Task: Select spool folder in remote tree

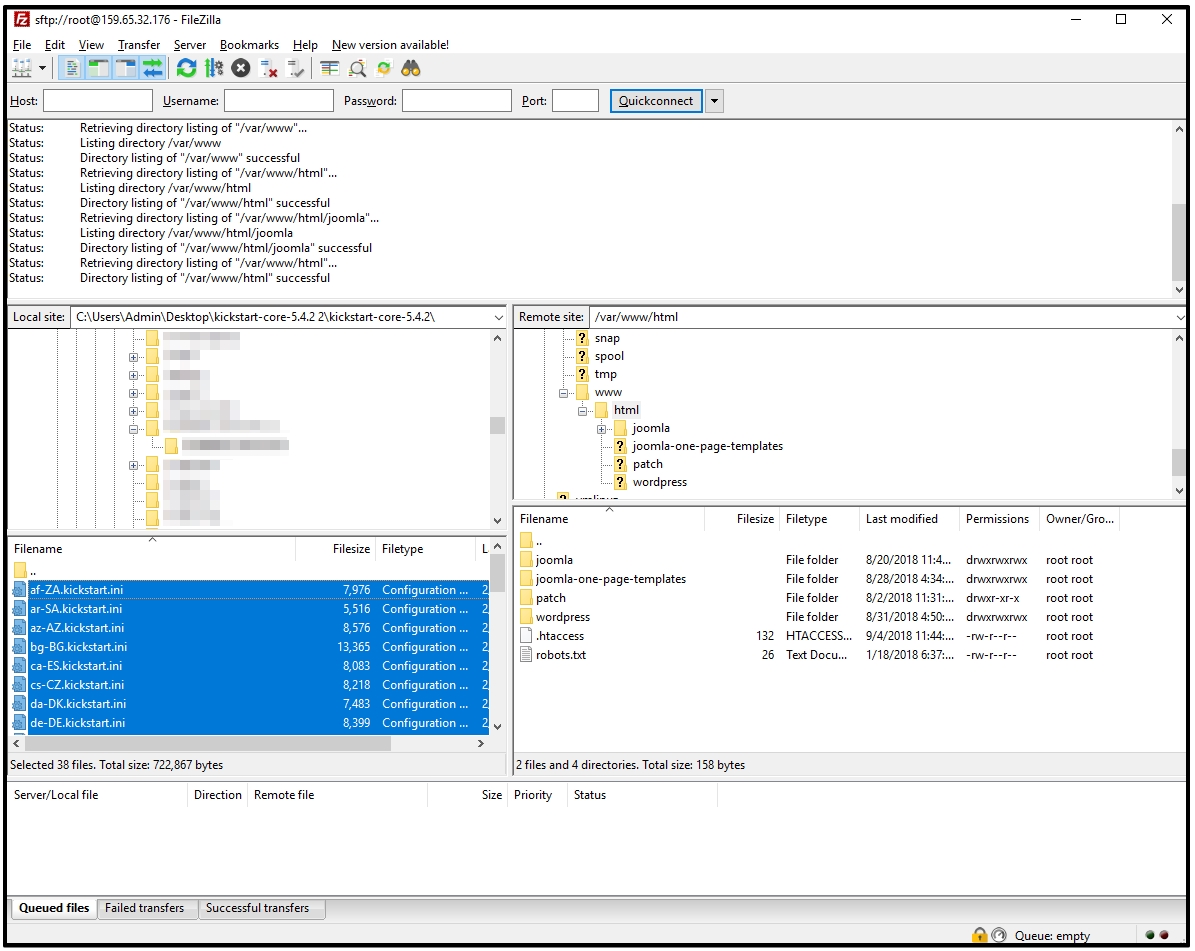Action: click(x=609, y=356)
